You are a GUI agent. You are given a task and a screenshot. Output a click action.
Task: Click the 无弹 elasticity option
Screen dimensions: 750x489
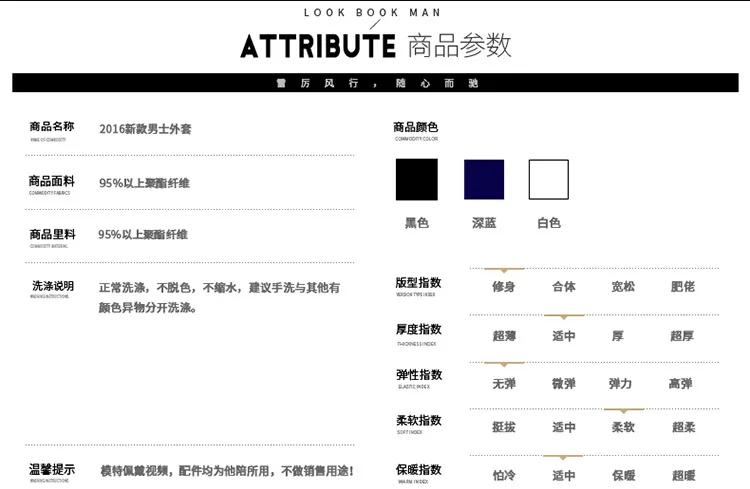click(504, 383)
